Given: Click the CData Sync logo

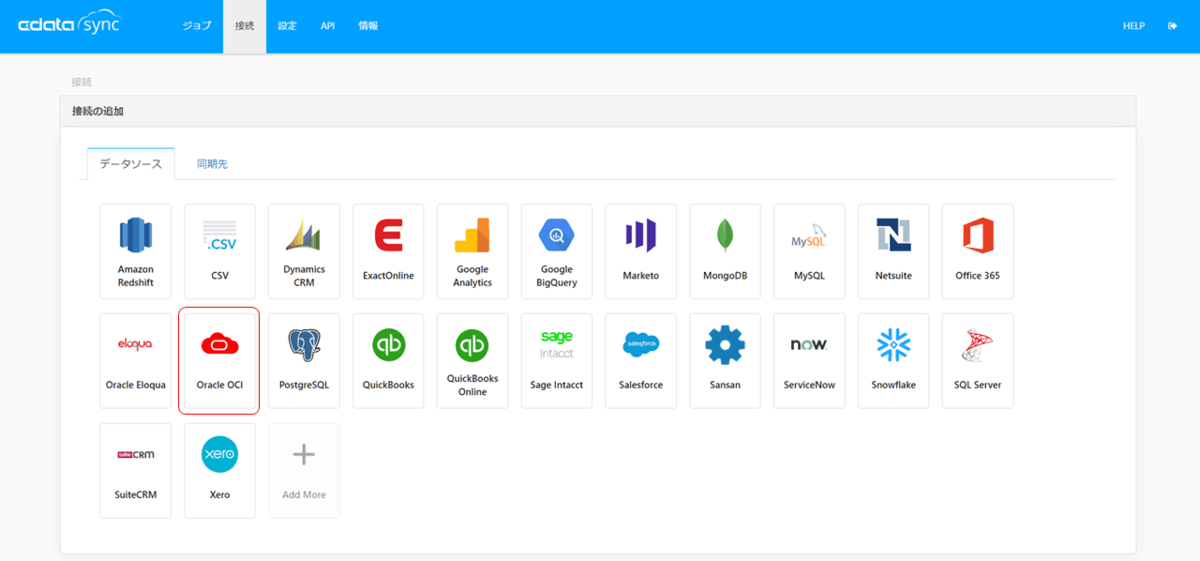Looking at the screenshot, I should [x=68, y=26].
